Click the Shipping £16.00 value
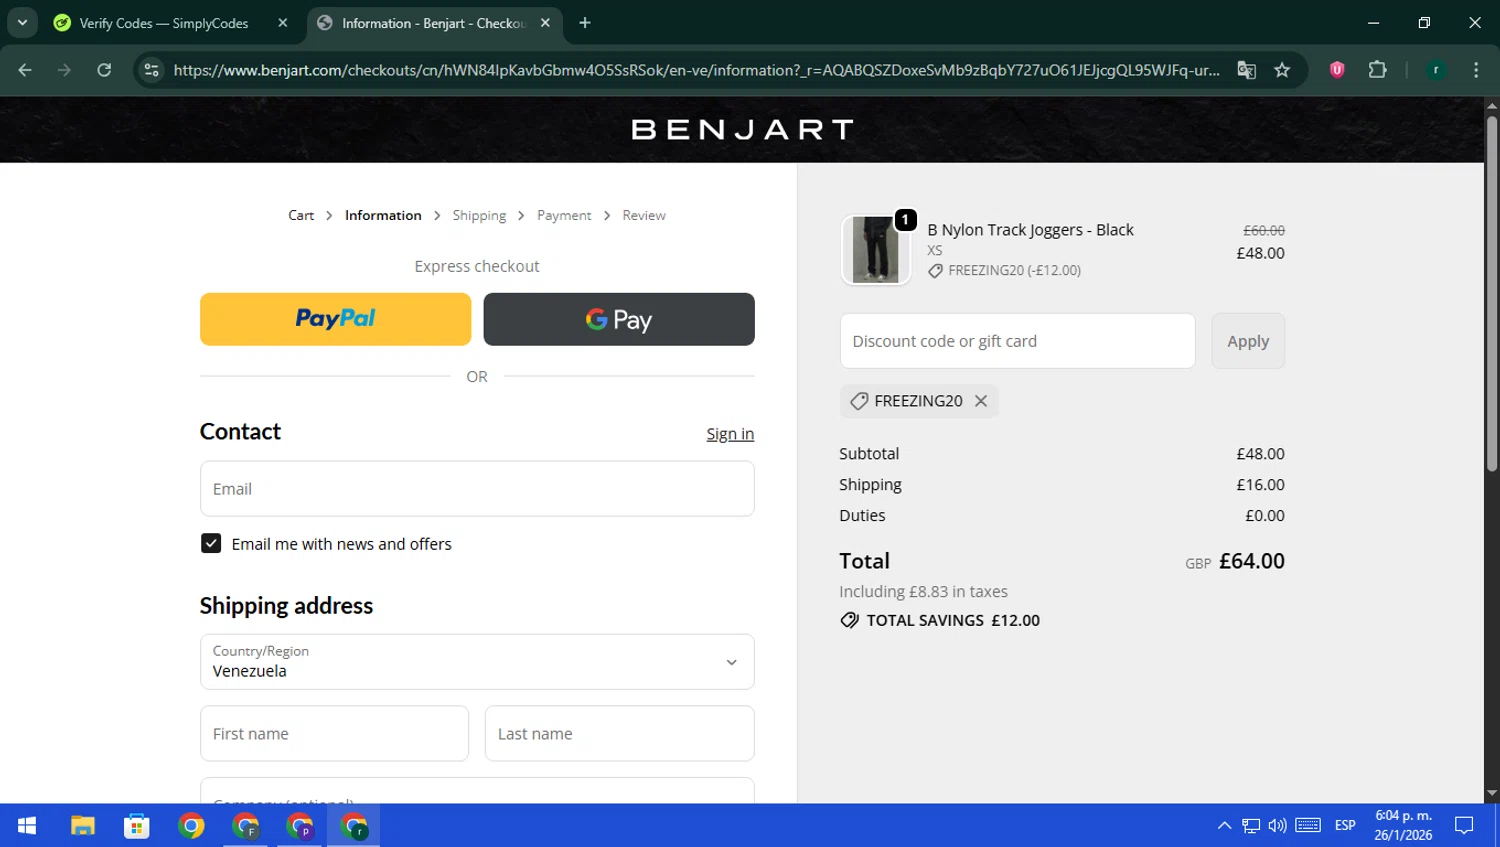Screen dimensions: 1500x847 coord(1260,485)
